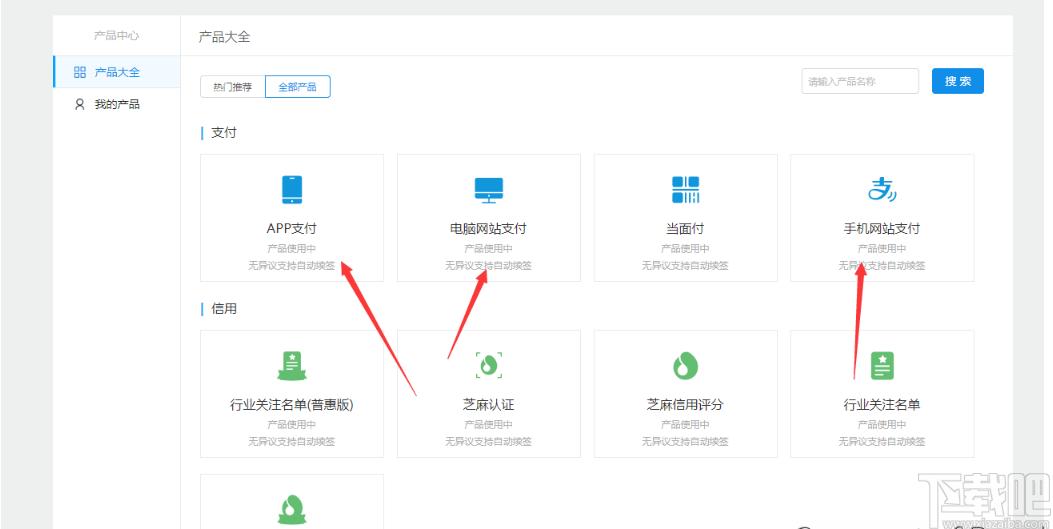Viewport: 1053px width, 529px height.
Task: Open 我的产品 in the sidebar
Action: (x=117, y=104)
